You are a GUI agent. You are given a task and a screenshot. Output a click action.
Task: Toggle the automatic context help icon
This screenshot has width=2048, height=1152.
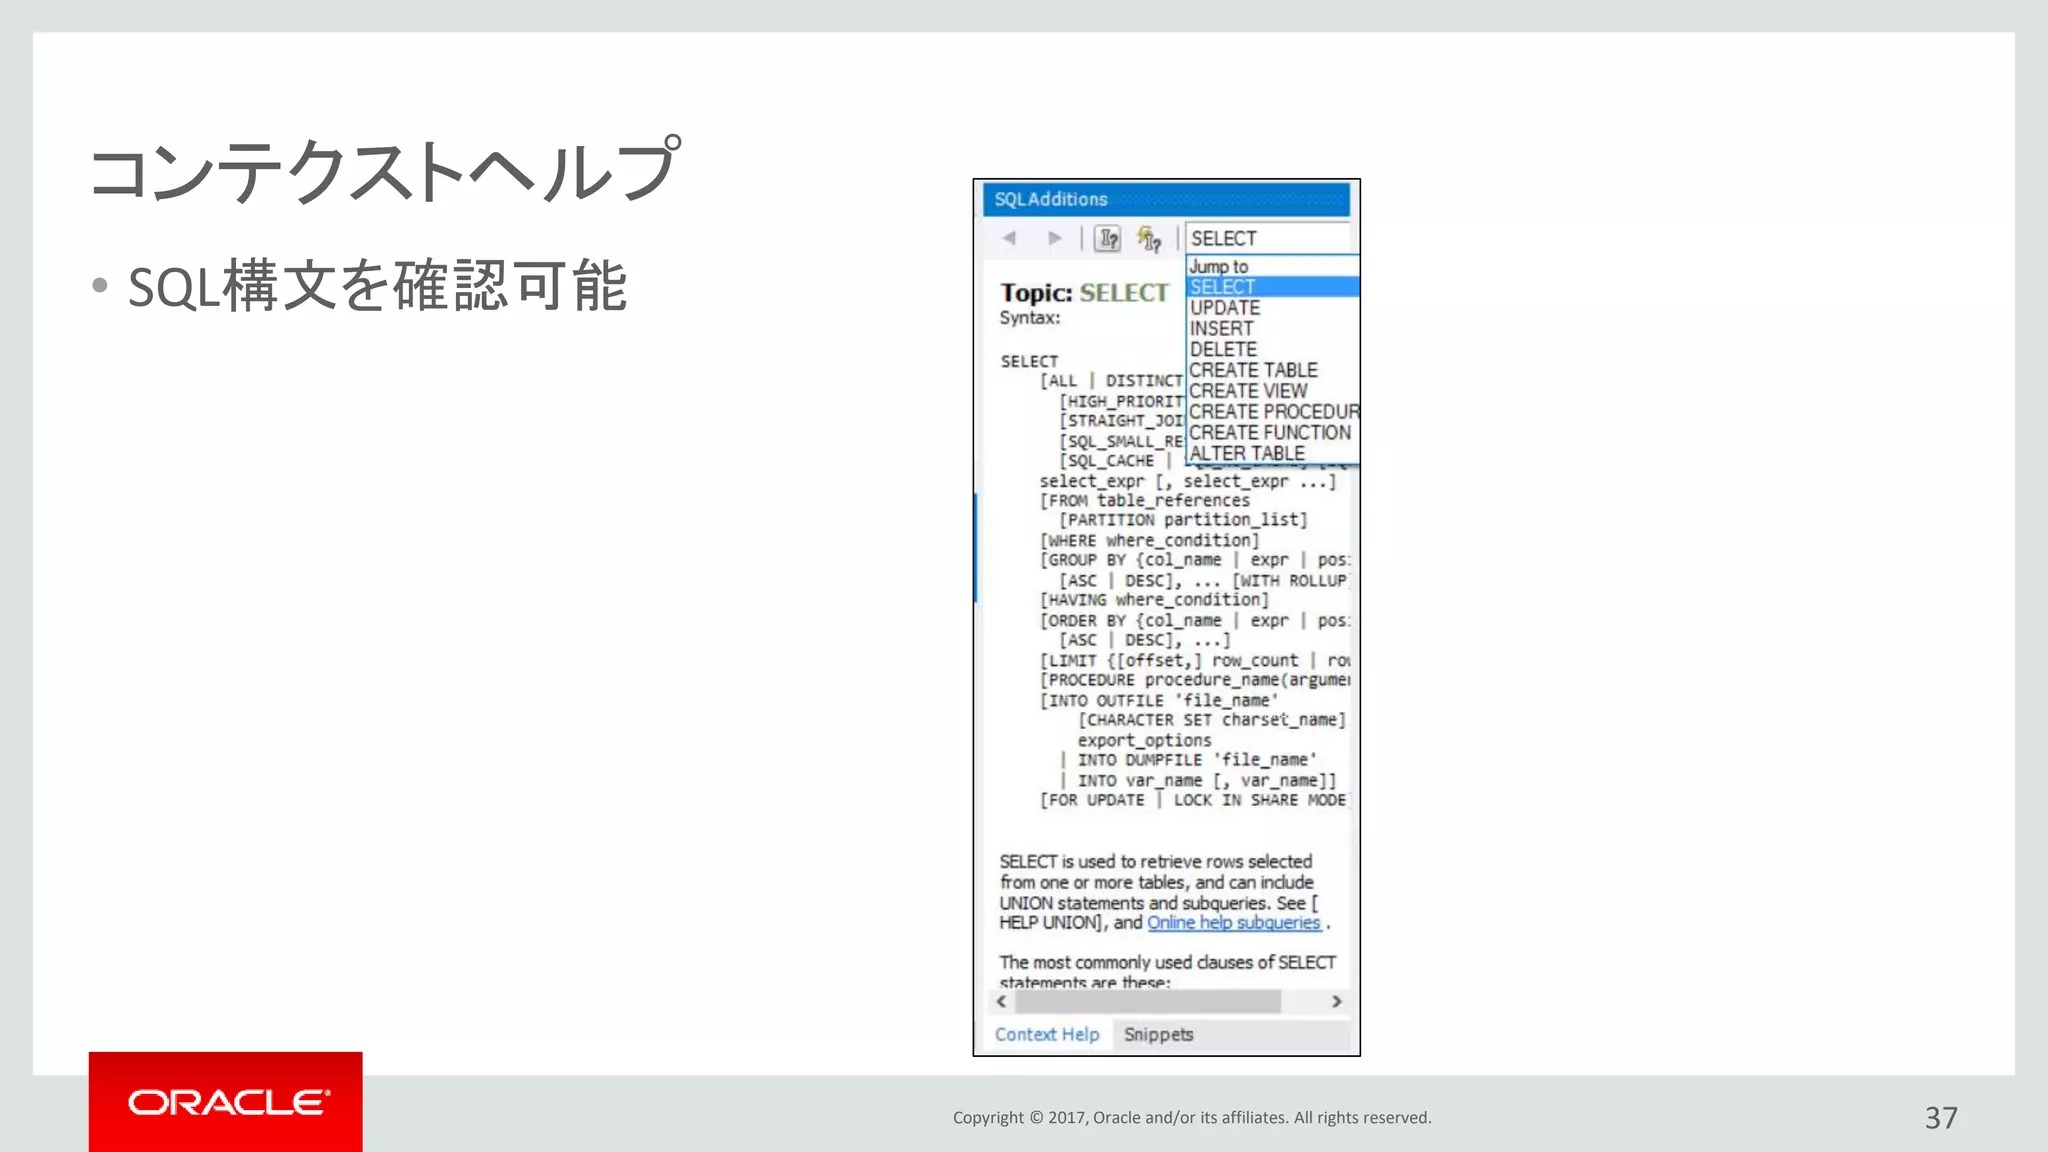pyautogui.click(x=1149, y=239)
